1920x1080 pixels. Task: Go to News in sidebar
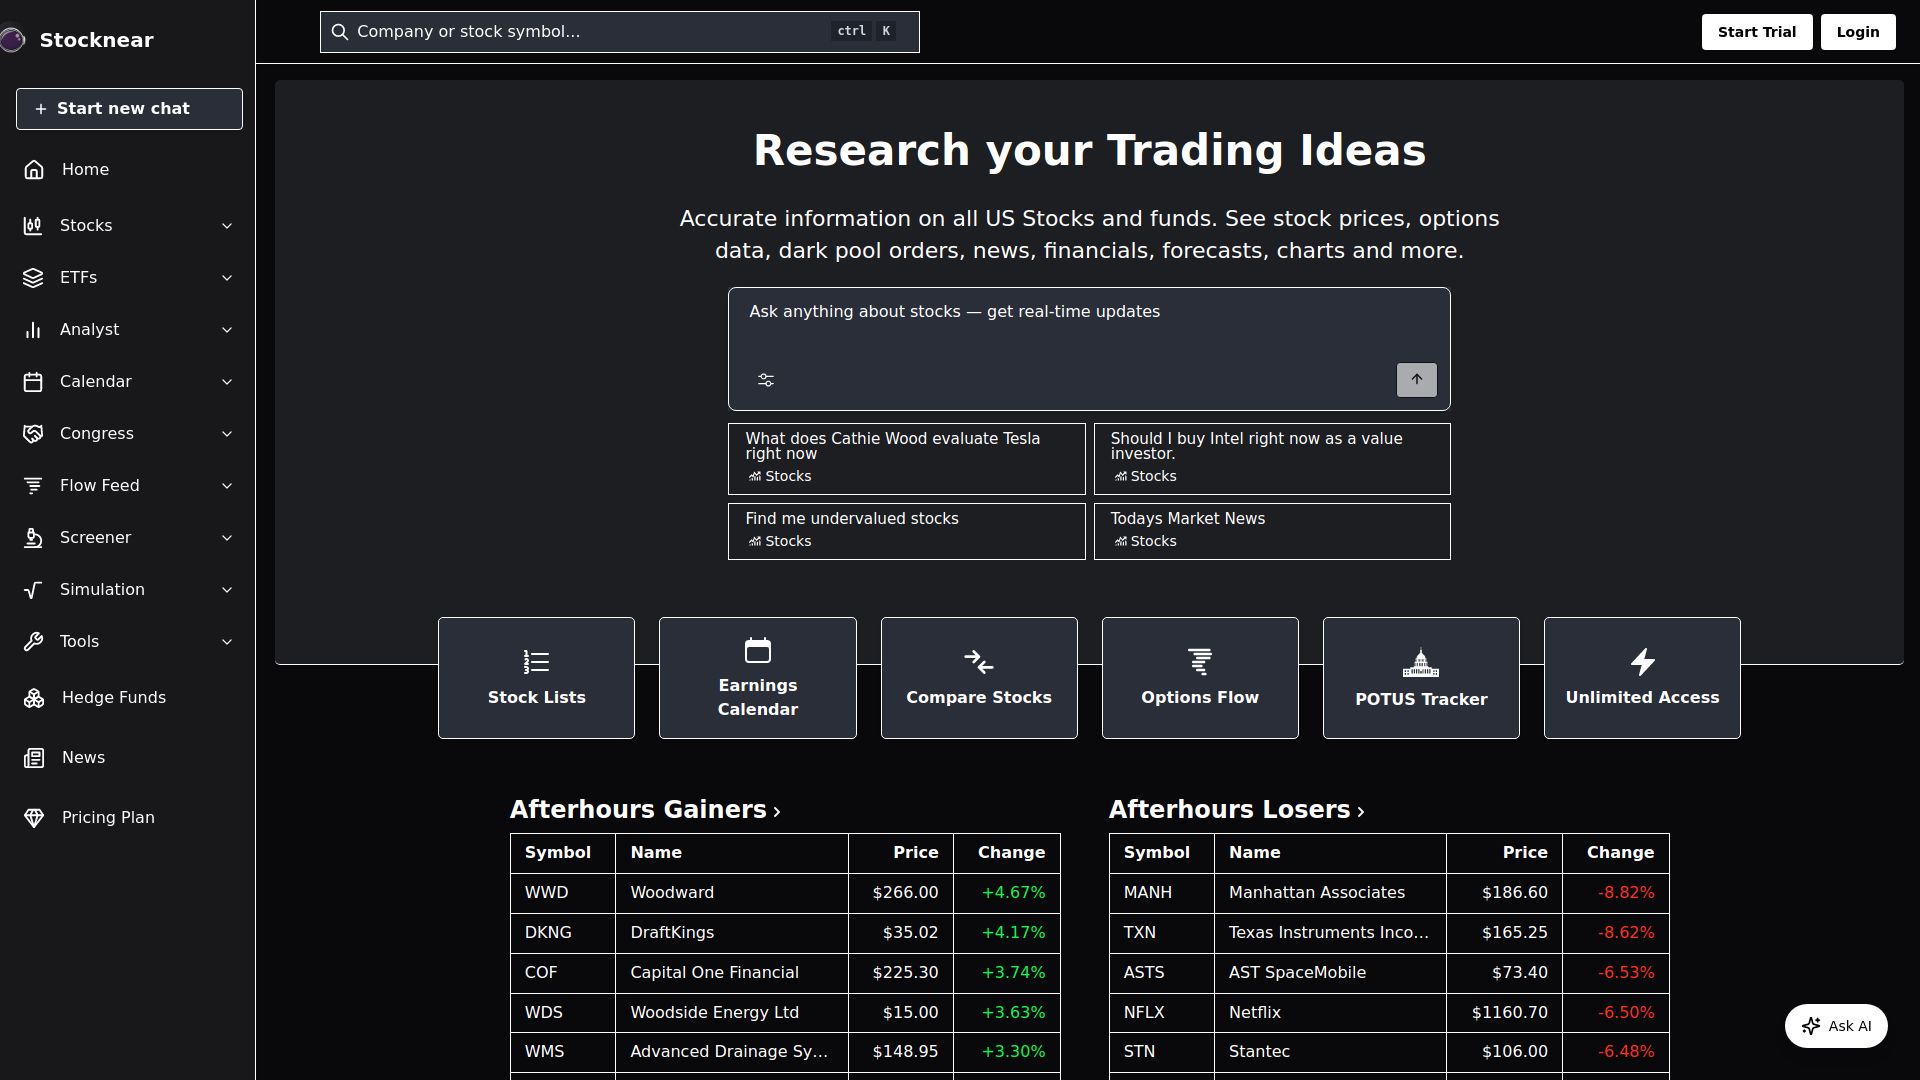[83, 758]
